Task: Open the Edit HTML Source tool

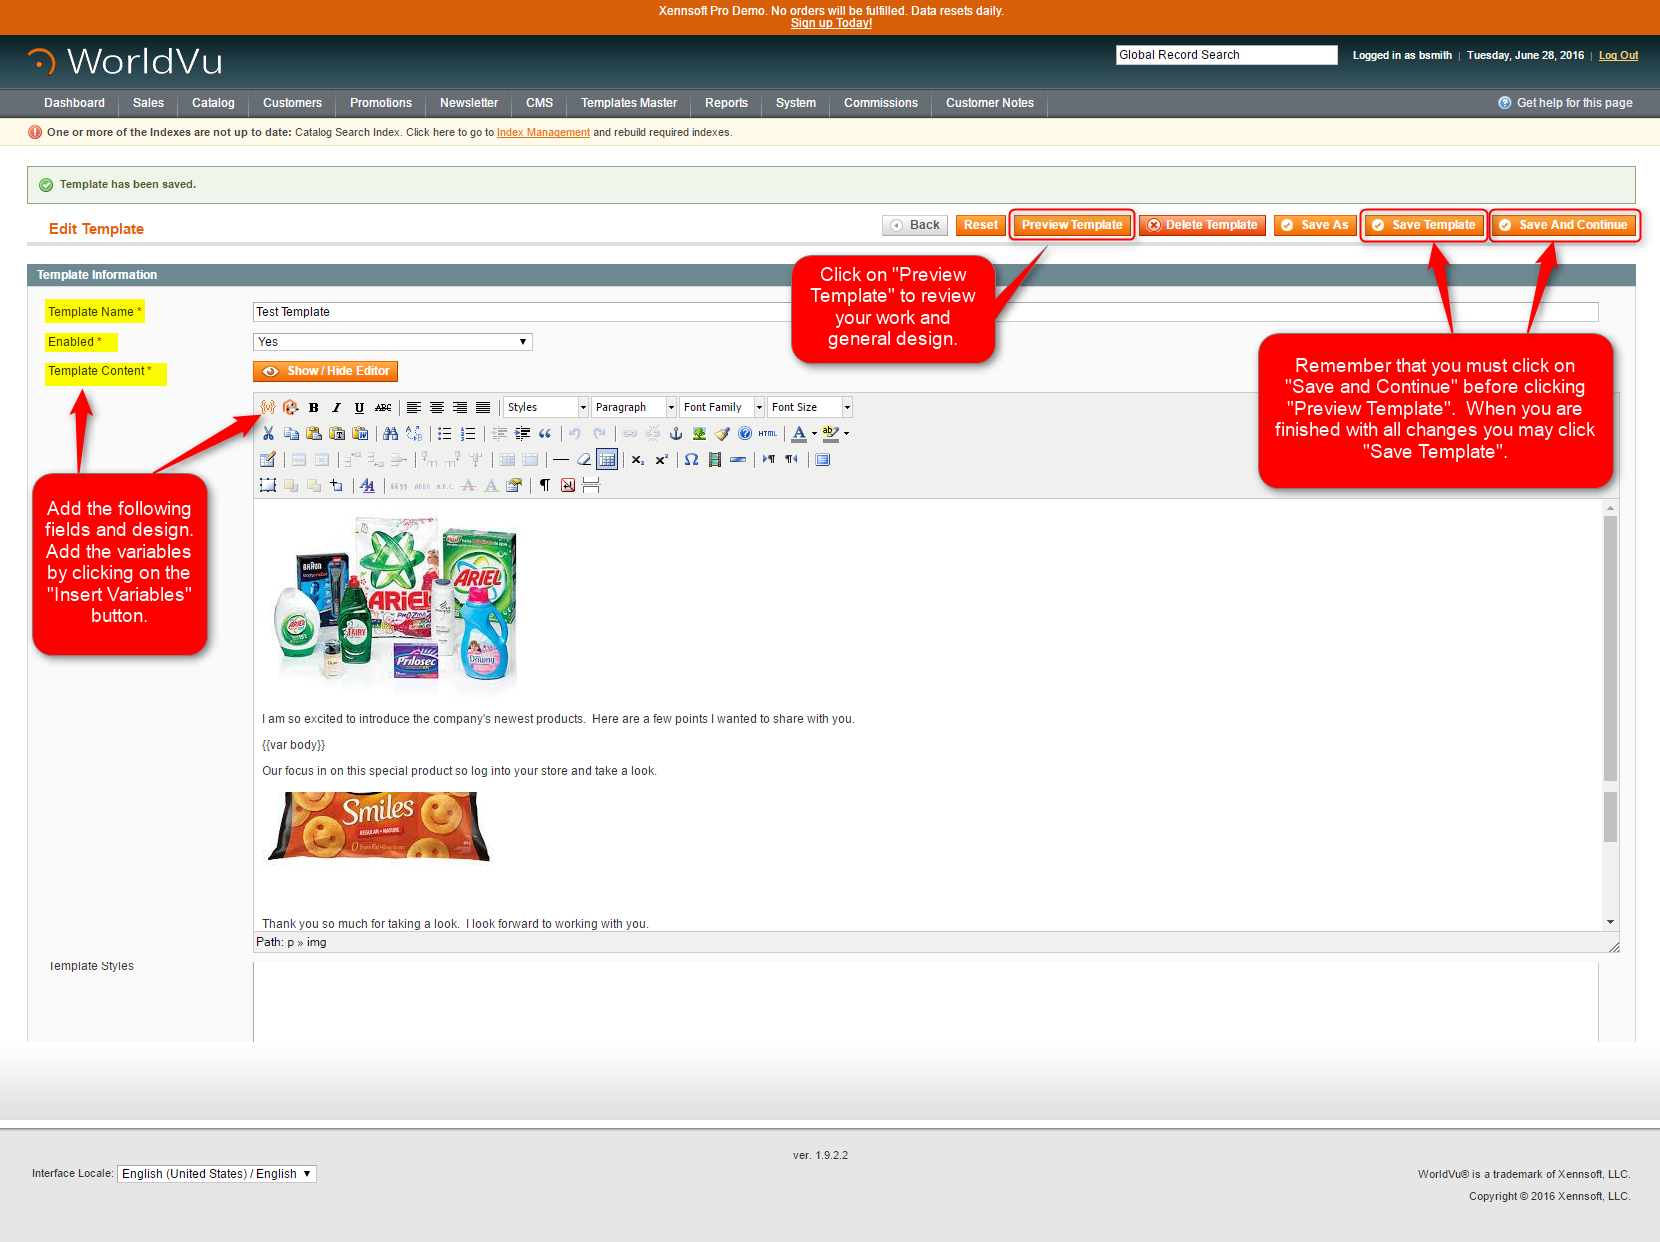Action: (x=767, y=433)
